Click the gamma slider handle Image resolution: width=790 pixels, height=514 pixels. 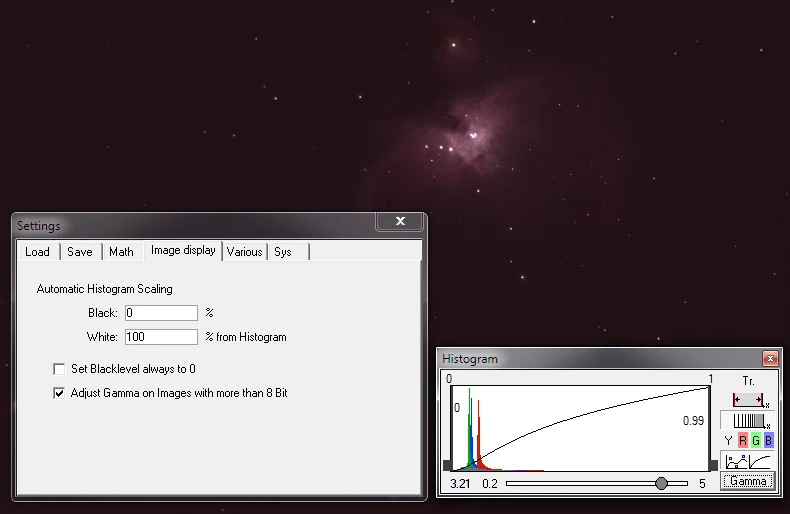661,483
